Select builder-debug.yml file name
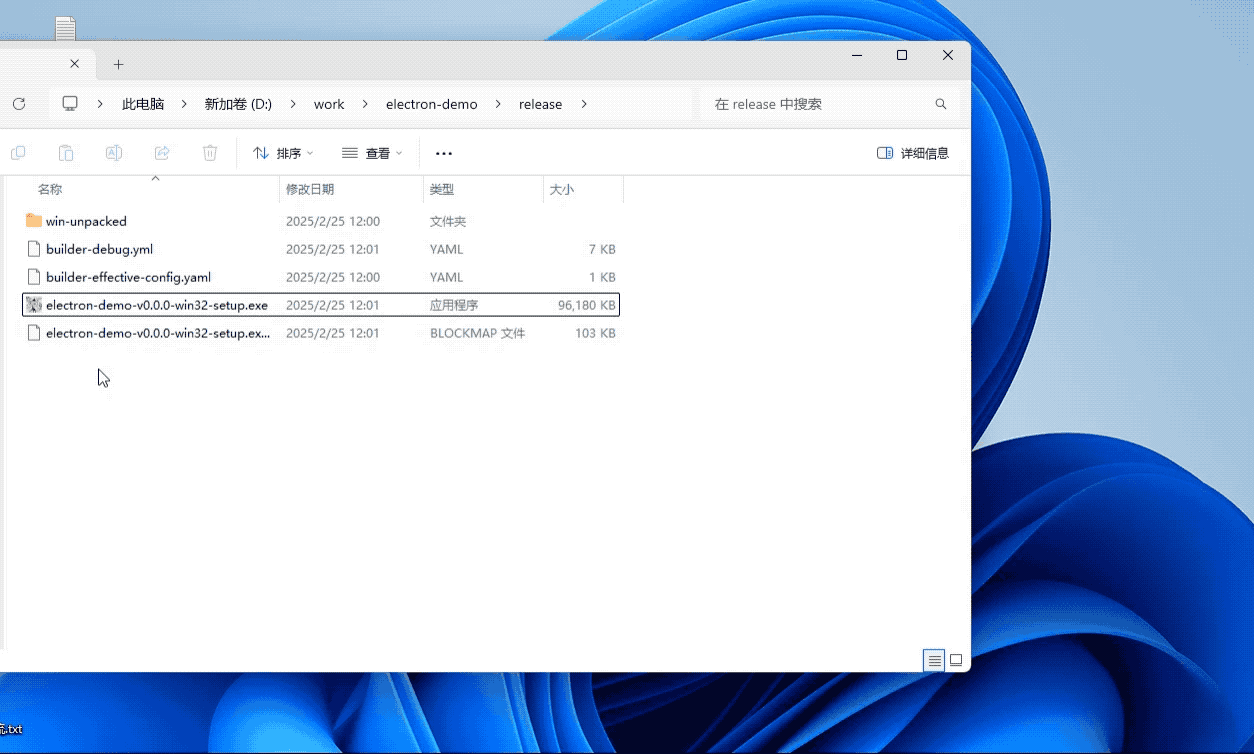The width and height of the screenshot is (1254, 754). tap(99, 249)
